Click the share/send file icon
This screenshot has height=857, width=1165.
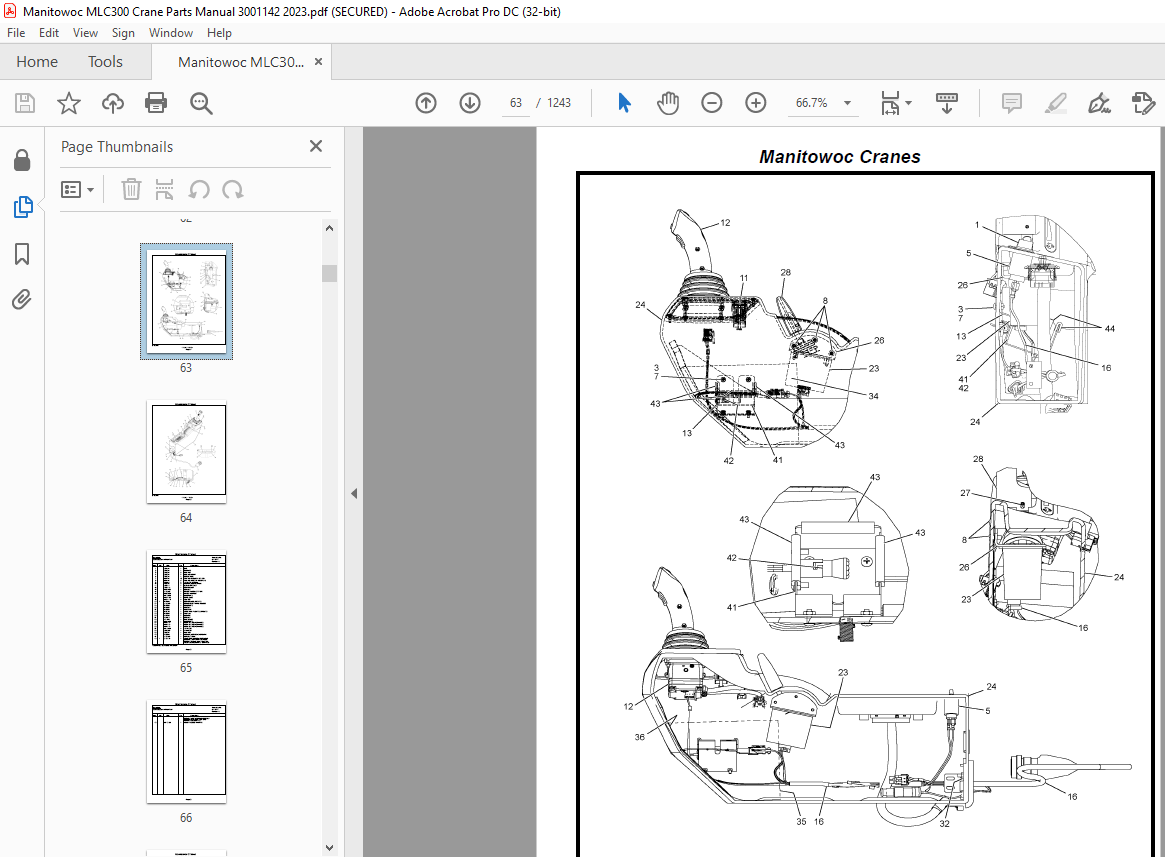[1143, 103]
